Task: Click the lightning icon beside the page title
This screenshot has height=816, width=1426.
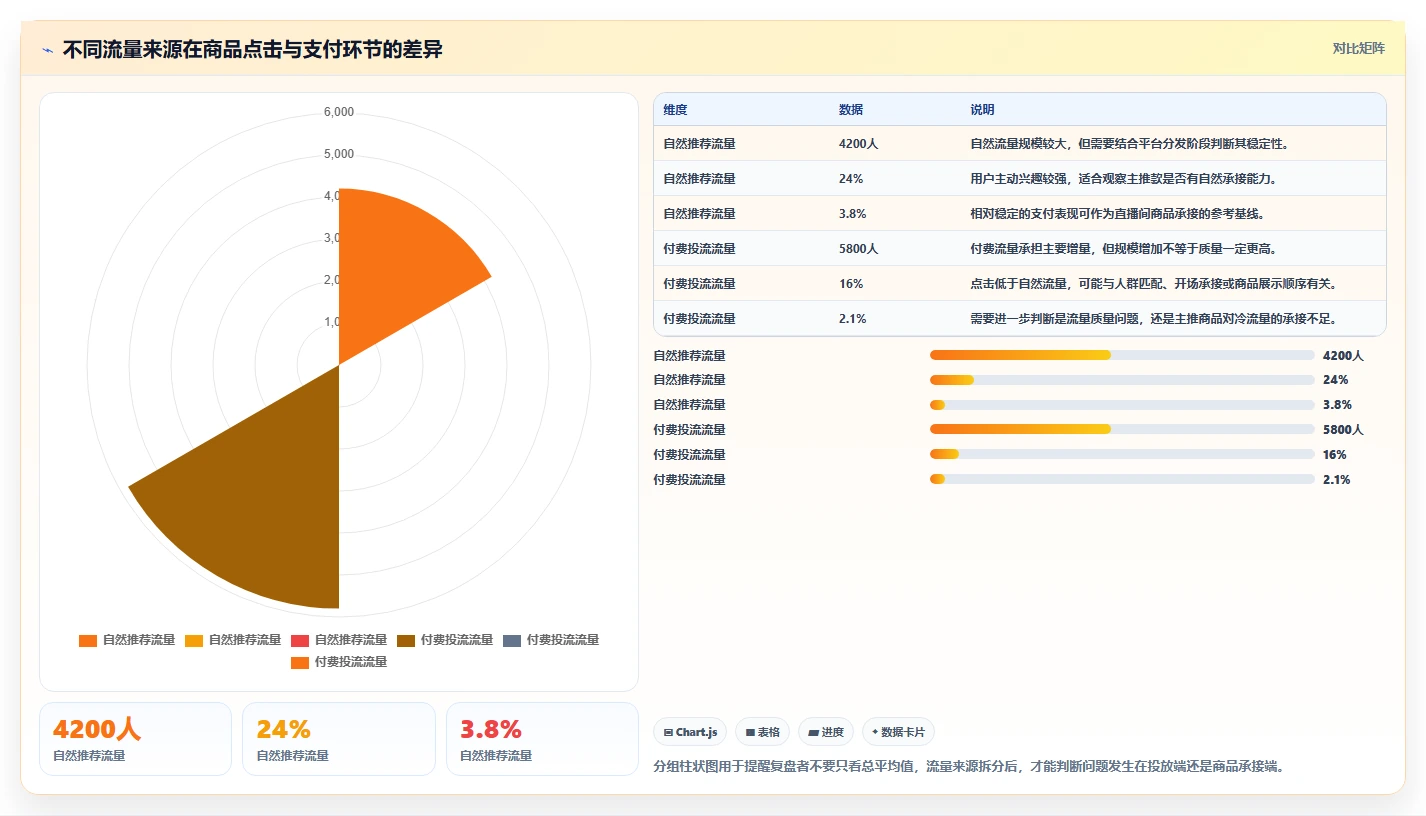Action: [47, 50]
